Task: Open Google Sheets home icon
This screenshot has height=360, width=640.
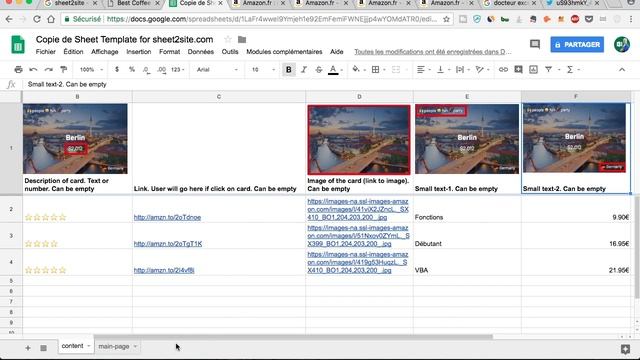Action: pos(18,45)
